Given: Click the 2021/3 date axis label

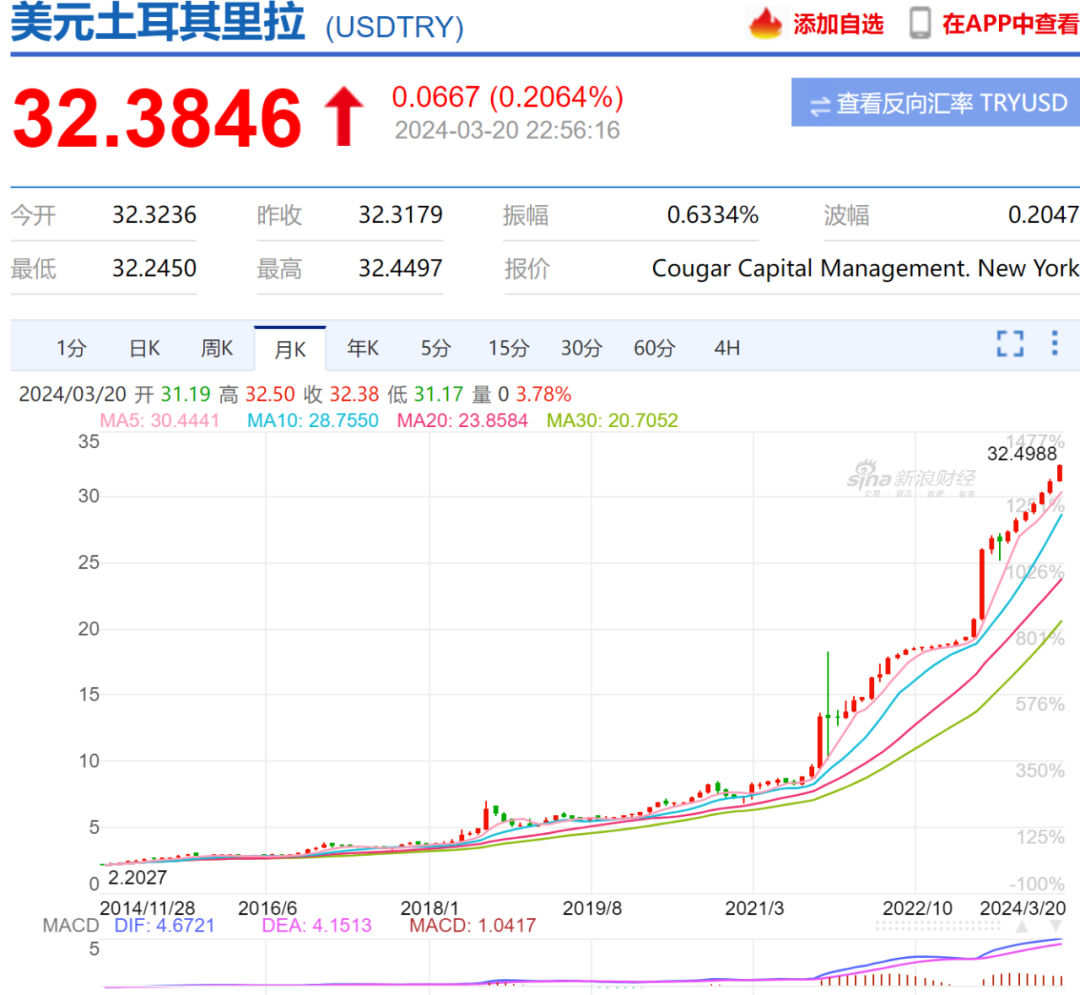Looking at the screenshot, I should coord(754,908).
